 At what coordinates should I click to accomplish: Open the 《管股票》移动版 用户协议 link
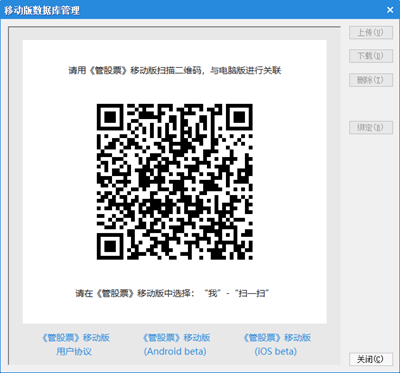(75, 344)
